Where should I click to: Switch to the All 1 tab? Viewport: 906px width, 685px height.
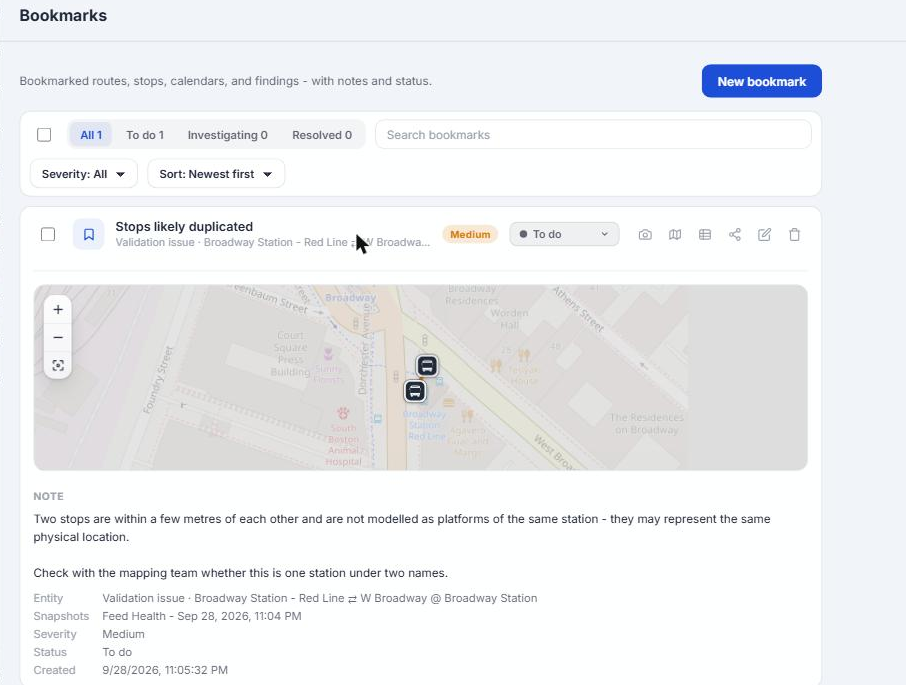click(x=91, y=135)
